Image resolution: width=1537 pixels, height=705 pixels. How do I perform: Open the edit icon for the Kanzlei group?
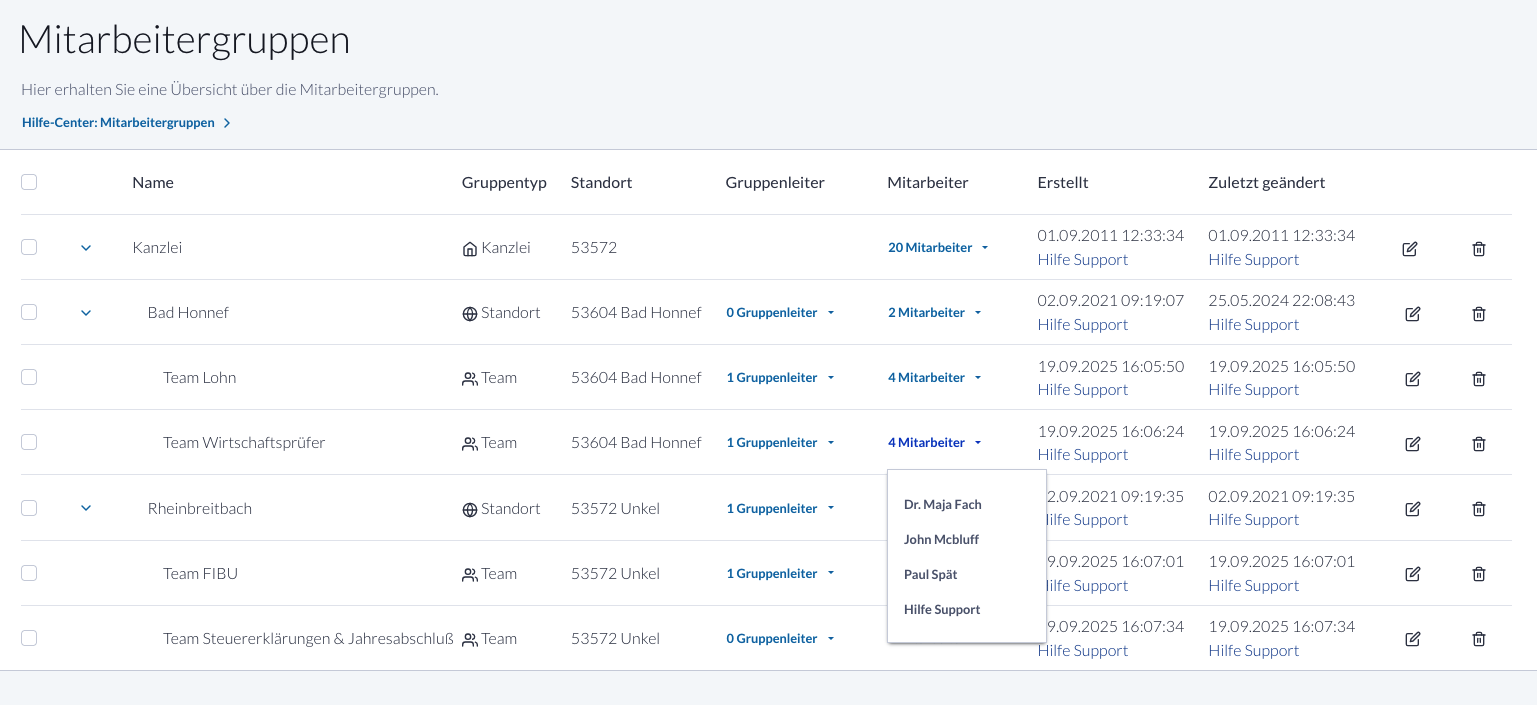click(1410, 248)
